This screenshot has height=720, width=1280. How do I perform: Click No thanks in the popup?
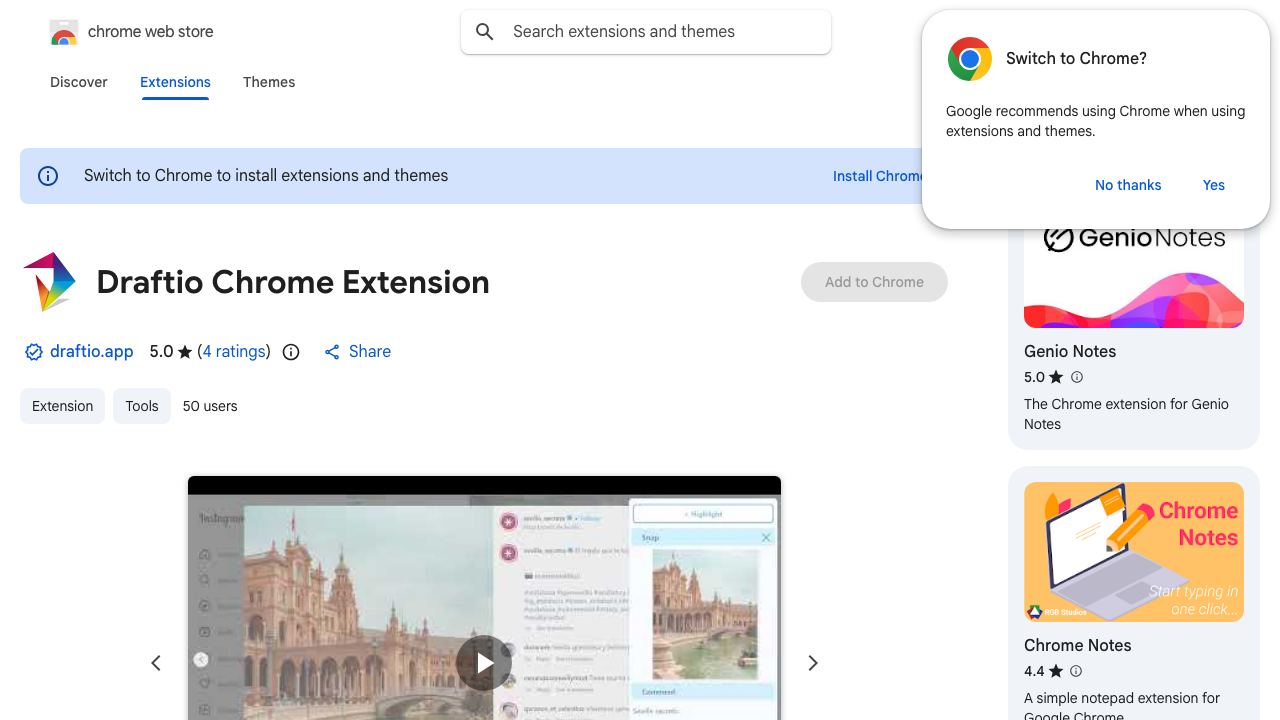[x=1128, y=185]
